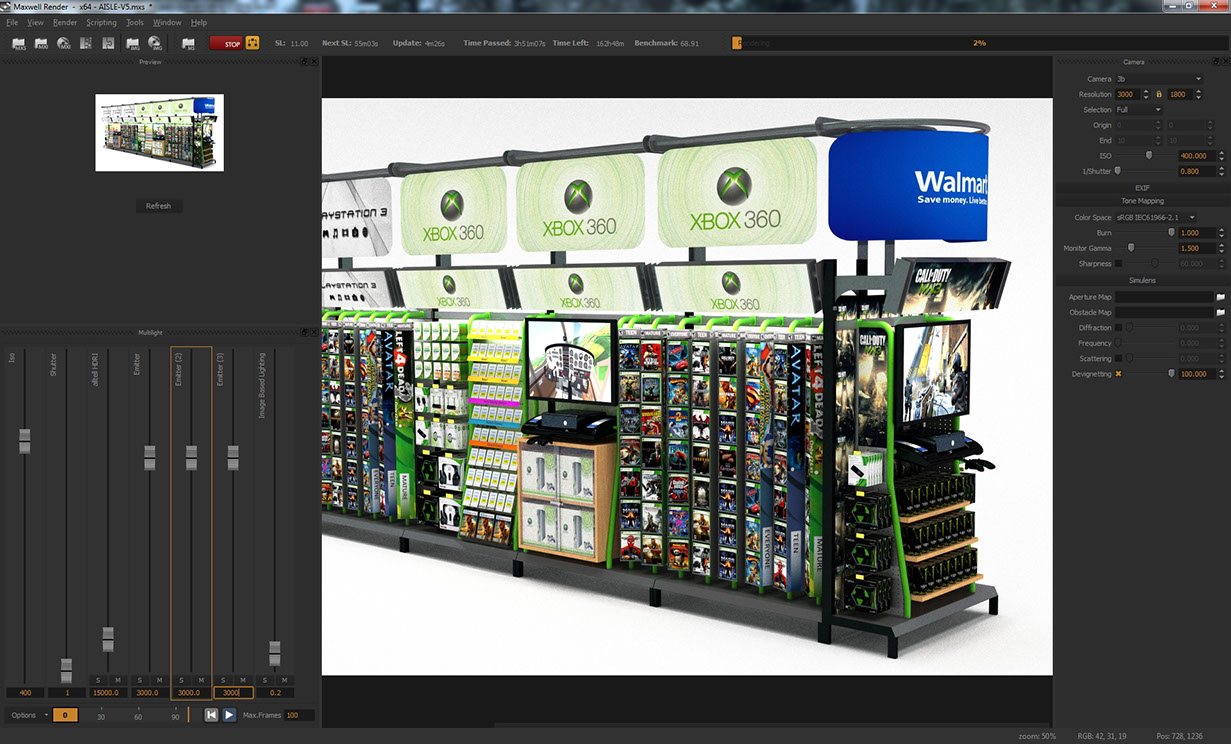Open the Render menu
Image resolution: width=1231 pixels, height=744 pixels.
65,22
